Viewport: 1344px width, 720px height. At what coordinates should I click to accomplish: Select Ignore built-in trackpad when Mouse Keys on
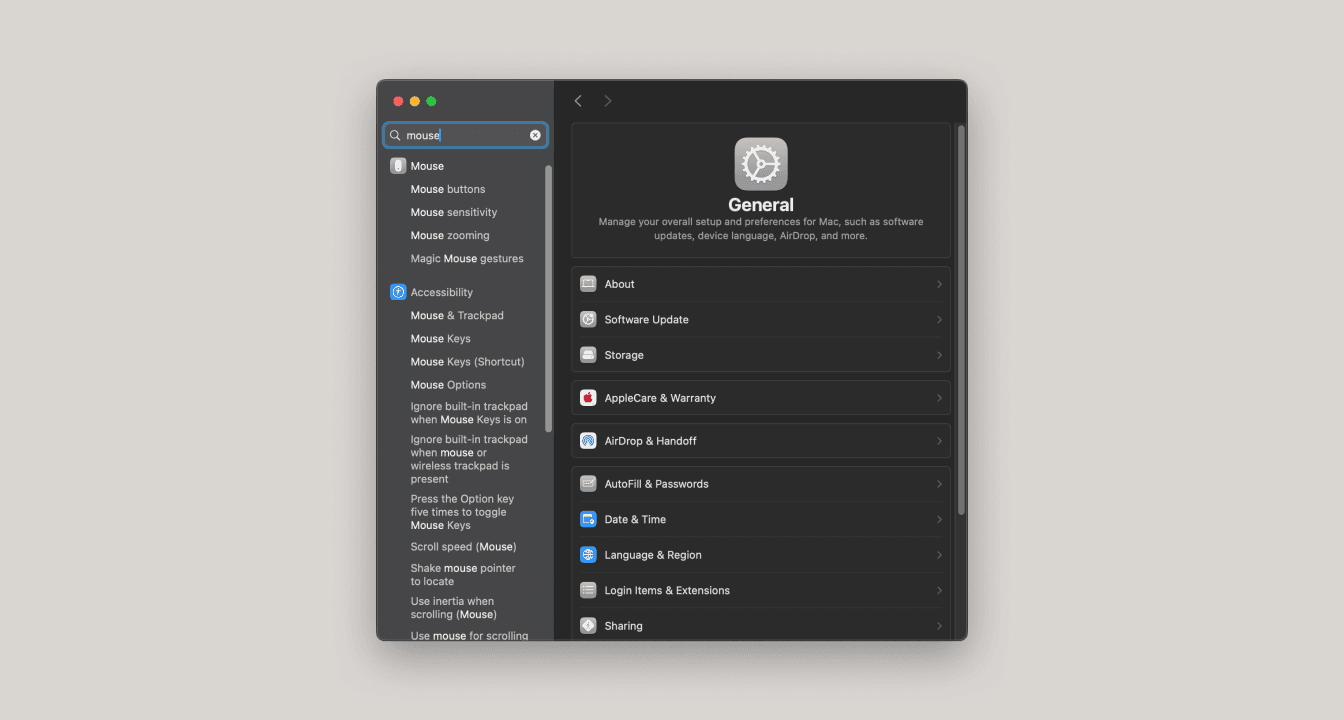(x=469, y=413)
